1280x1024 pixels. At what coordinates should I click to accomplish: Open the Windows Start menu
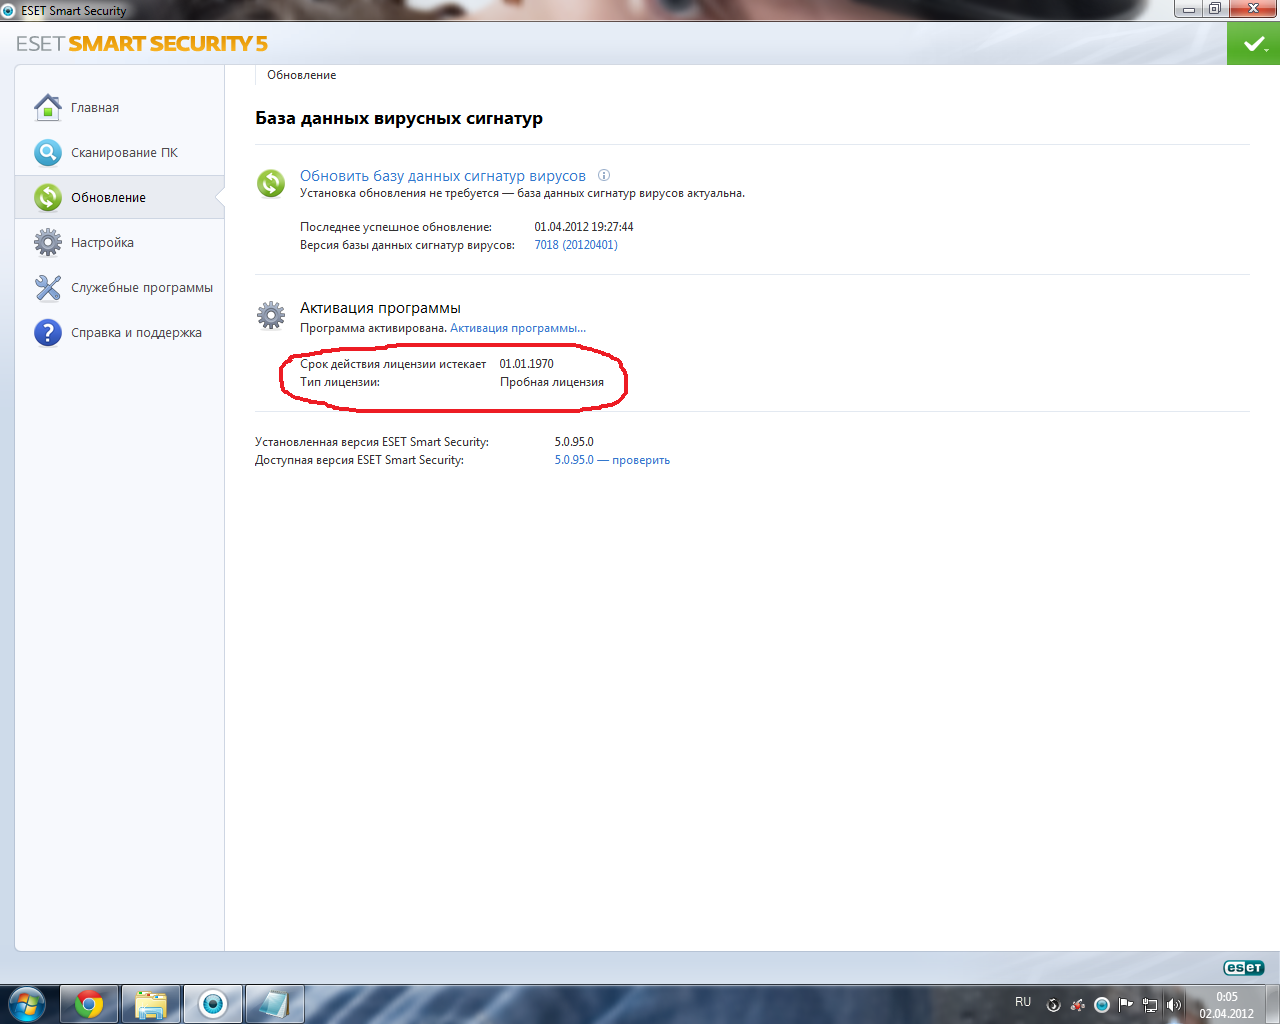tap(26, 1004)
